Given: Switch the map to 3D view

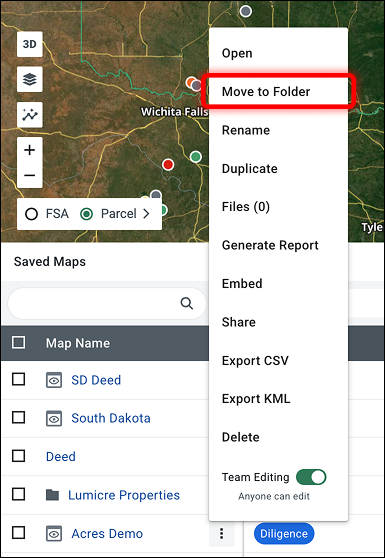Looking at the screenshot, I should coord(30,44).
